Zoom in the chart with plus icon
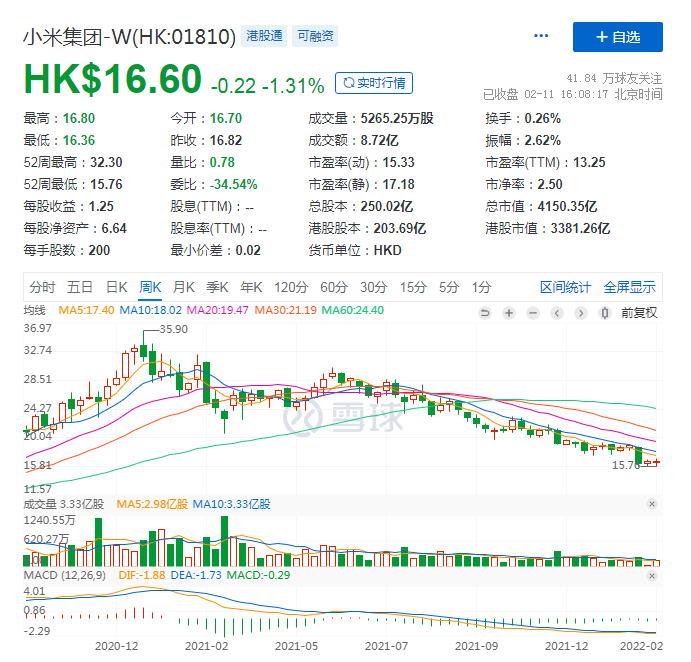 pyautogui.click(x=509, y=312)
